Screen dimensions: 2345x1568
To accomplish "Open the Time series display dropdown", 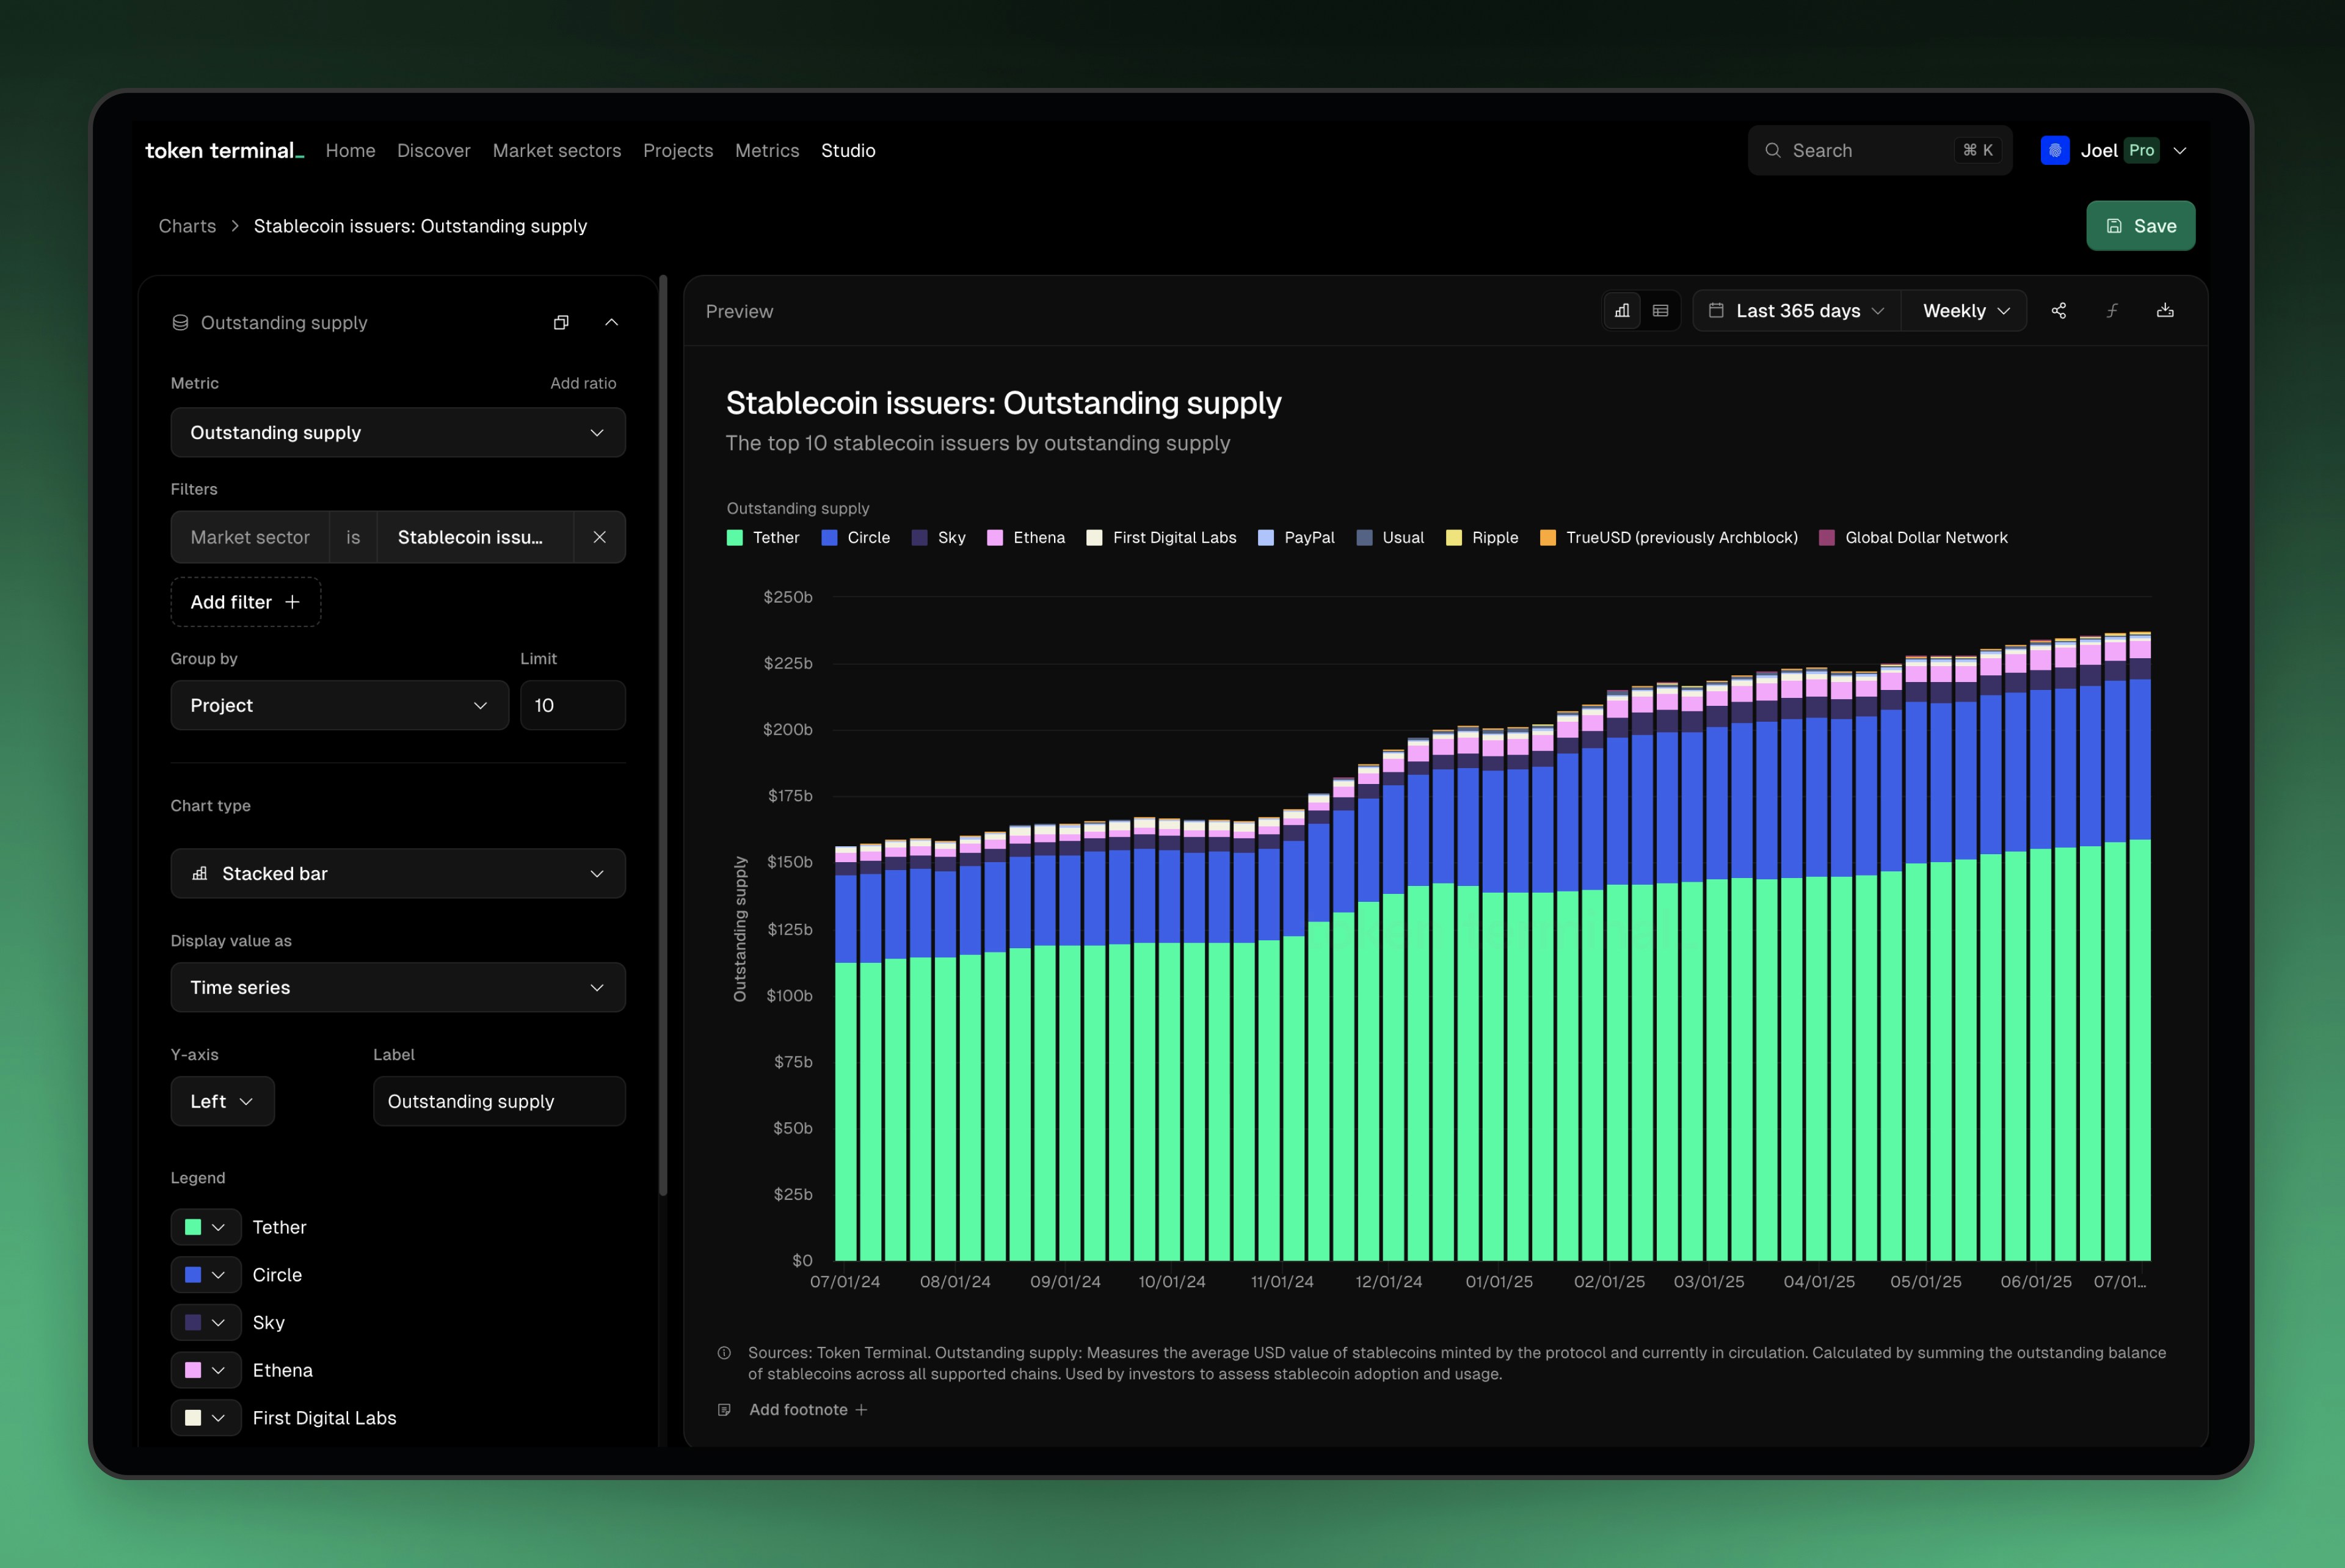I will point(398,987).
